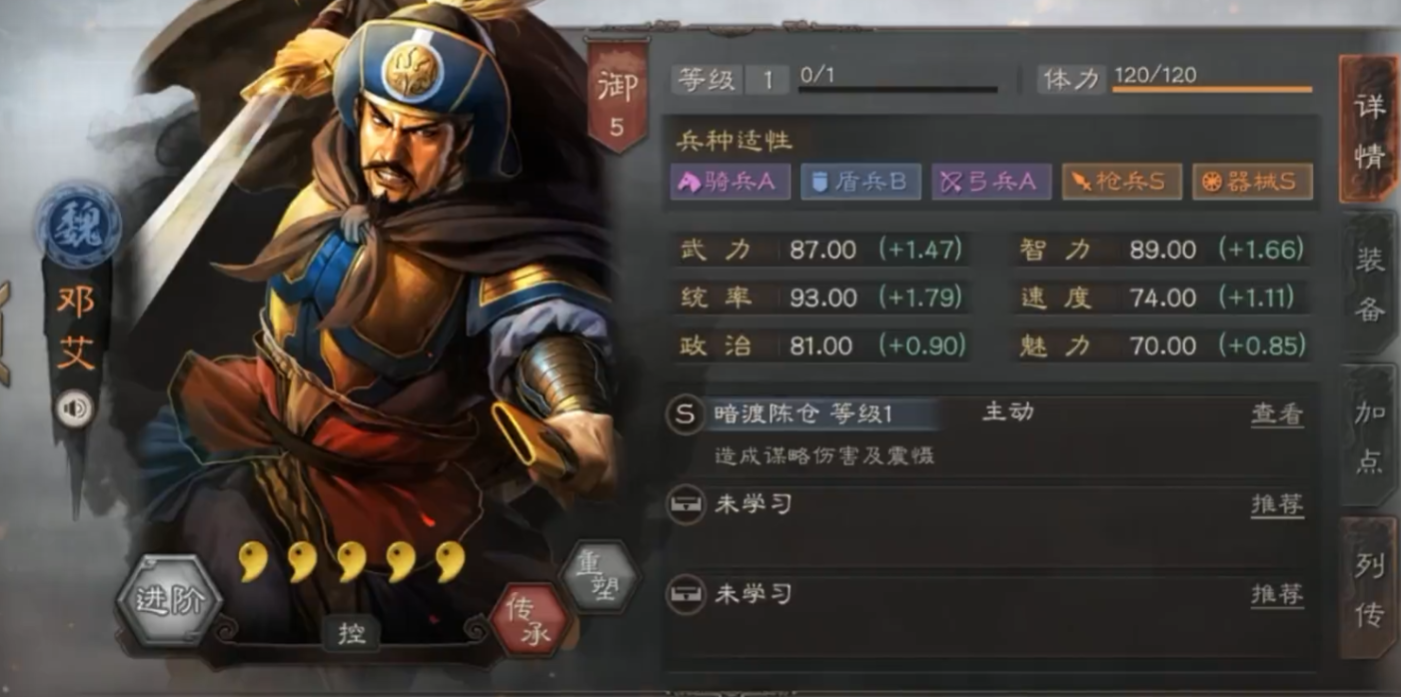
Task: Tap the speaker voice icon under 邓艾
Action: point(74,408)
